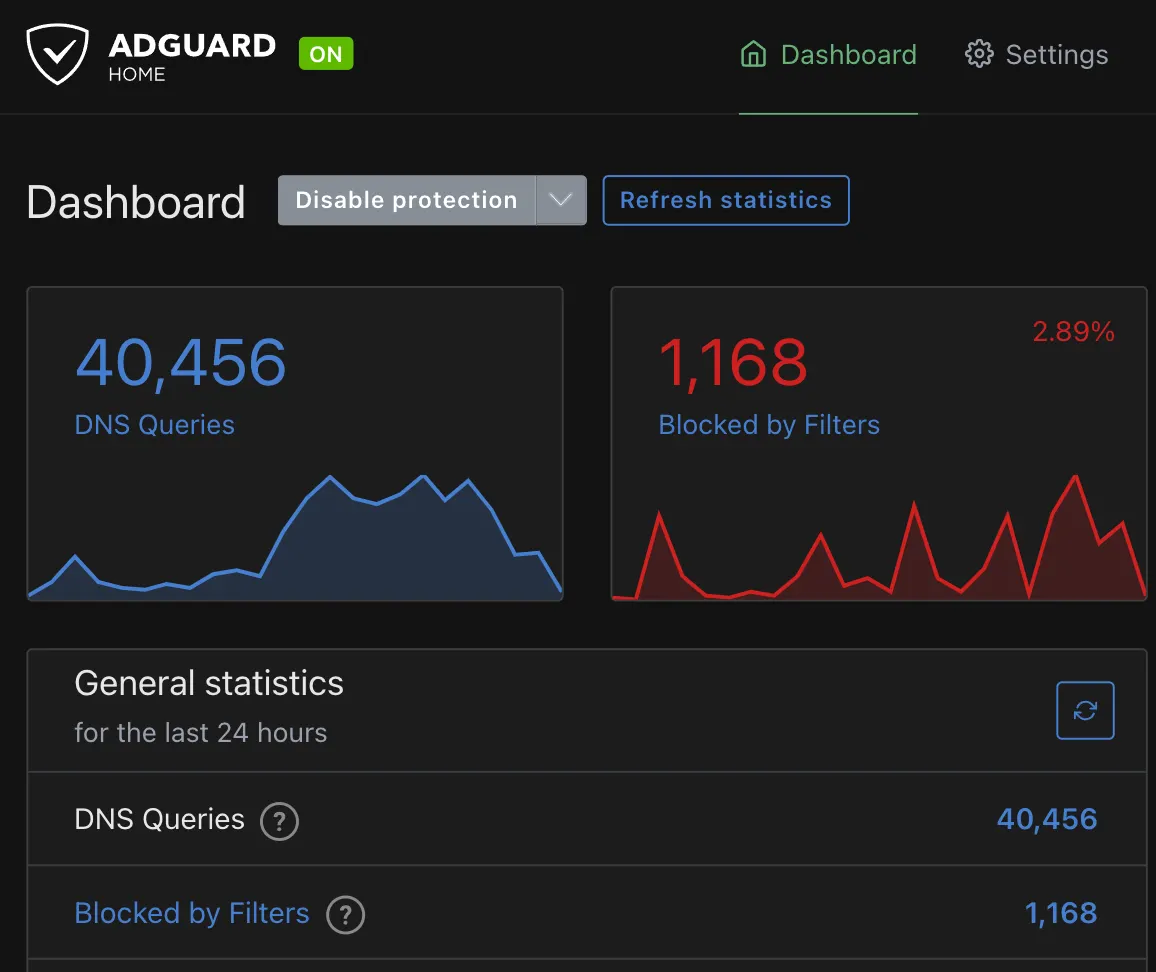This screenshot has width=1156, height=972.
Task: Click the ON indicator to check protection state
Action: [325, 55]
